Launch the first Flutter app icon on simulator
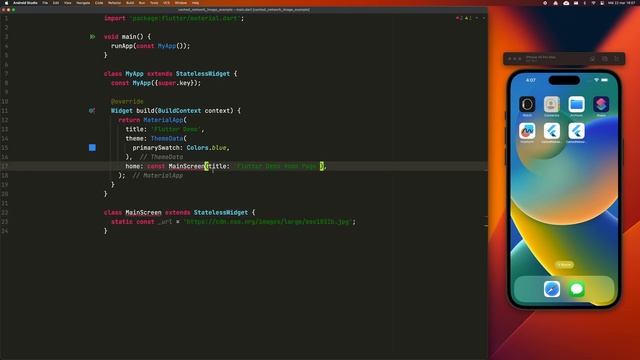 point(551,131)
